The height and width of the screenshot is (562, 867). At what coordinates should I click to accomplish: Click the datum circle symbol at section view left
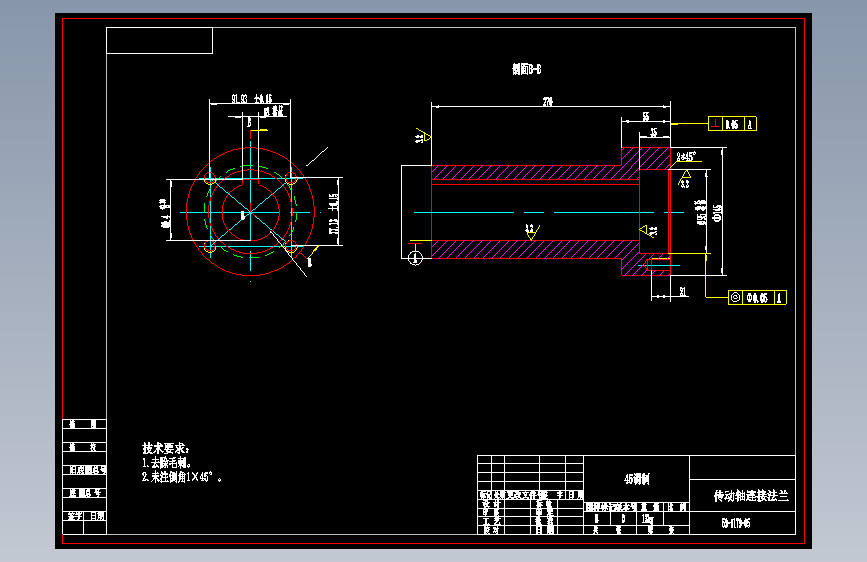(x=415, y=258)
